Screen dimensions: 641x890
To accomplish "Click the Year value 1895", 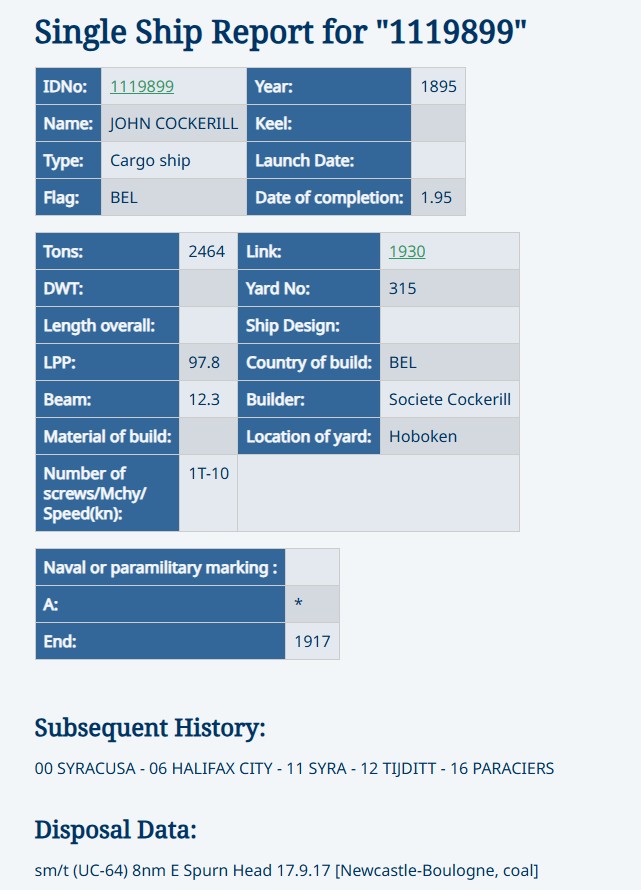I will click(438, 87).
